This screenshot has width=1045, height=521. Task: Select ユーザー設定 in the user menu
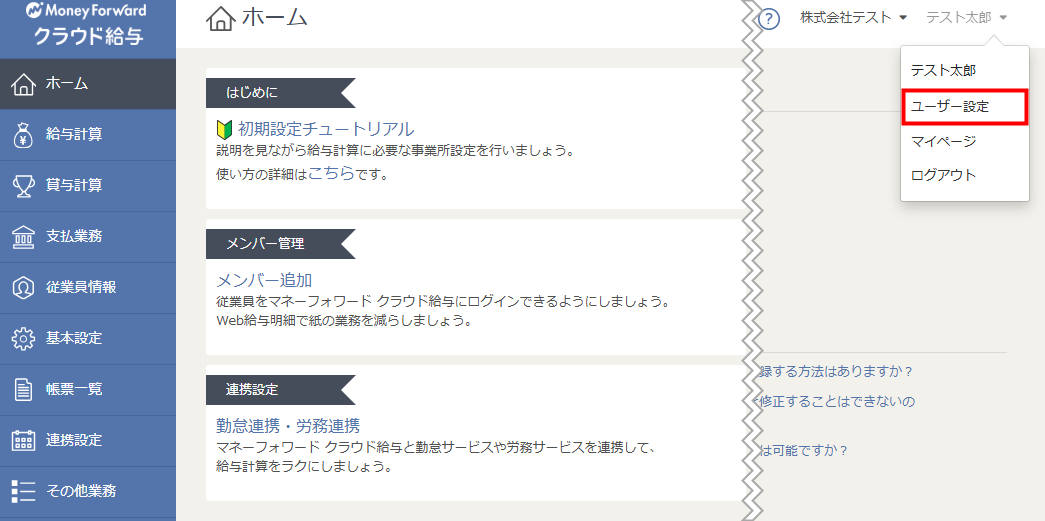(x=964, y=107)
